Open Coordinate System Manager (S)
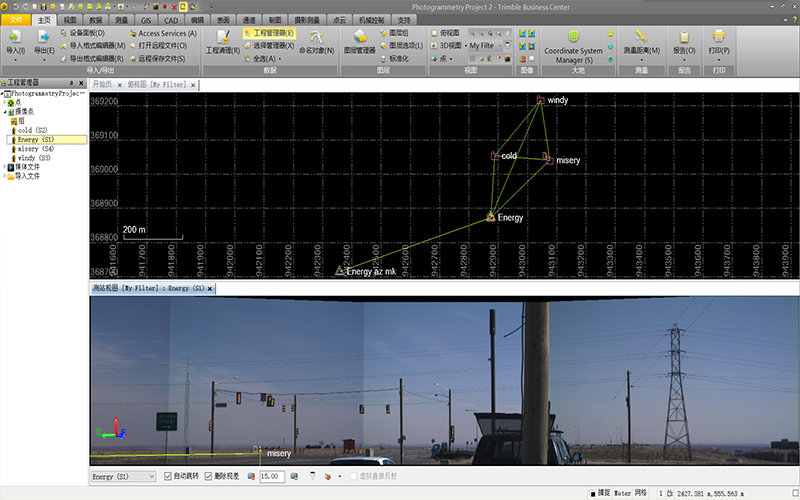 click(x=573, y=47)
